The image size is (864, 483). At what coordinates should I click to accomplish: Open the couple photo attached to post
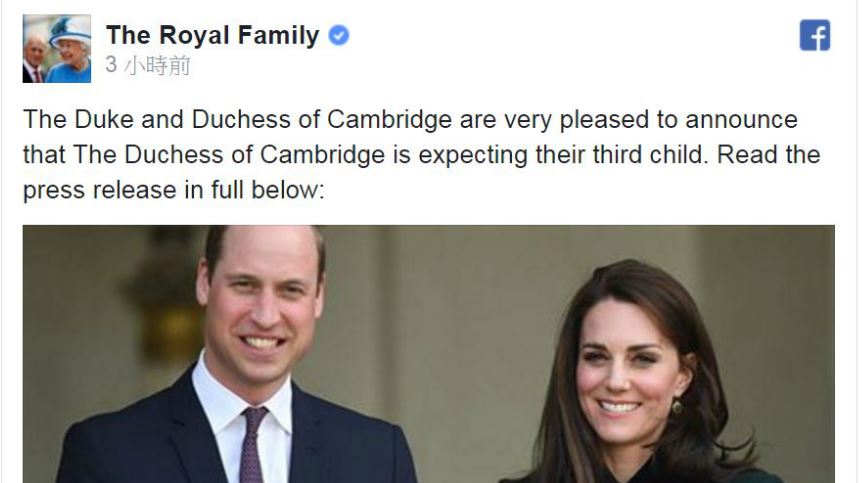(x=429, y=354)
